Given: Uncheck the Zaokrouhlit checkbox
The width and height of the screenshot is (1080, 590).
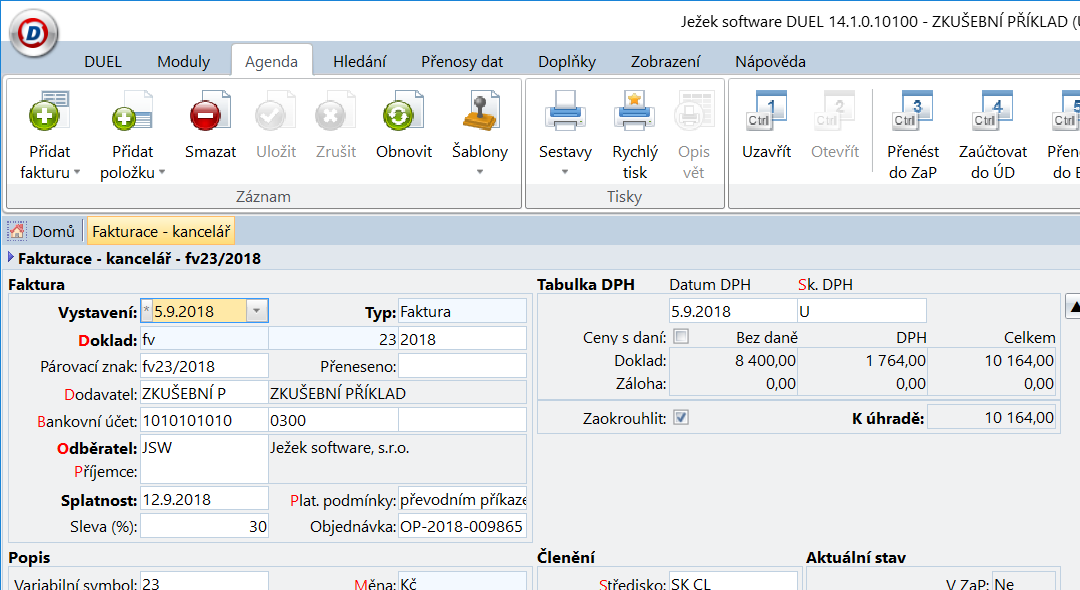Looking at the screenshot, I should pyautogui.click(x=681, y=417).
